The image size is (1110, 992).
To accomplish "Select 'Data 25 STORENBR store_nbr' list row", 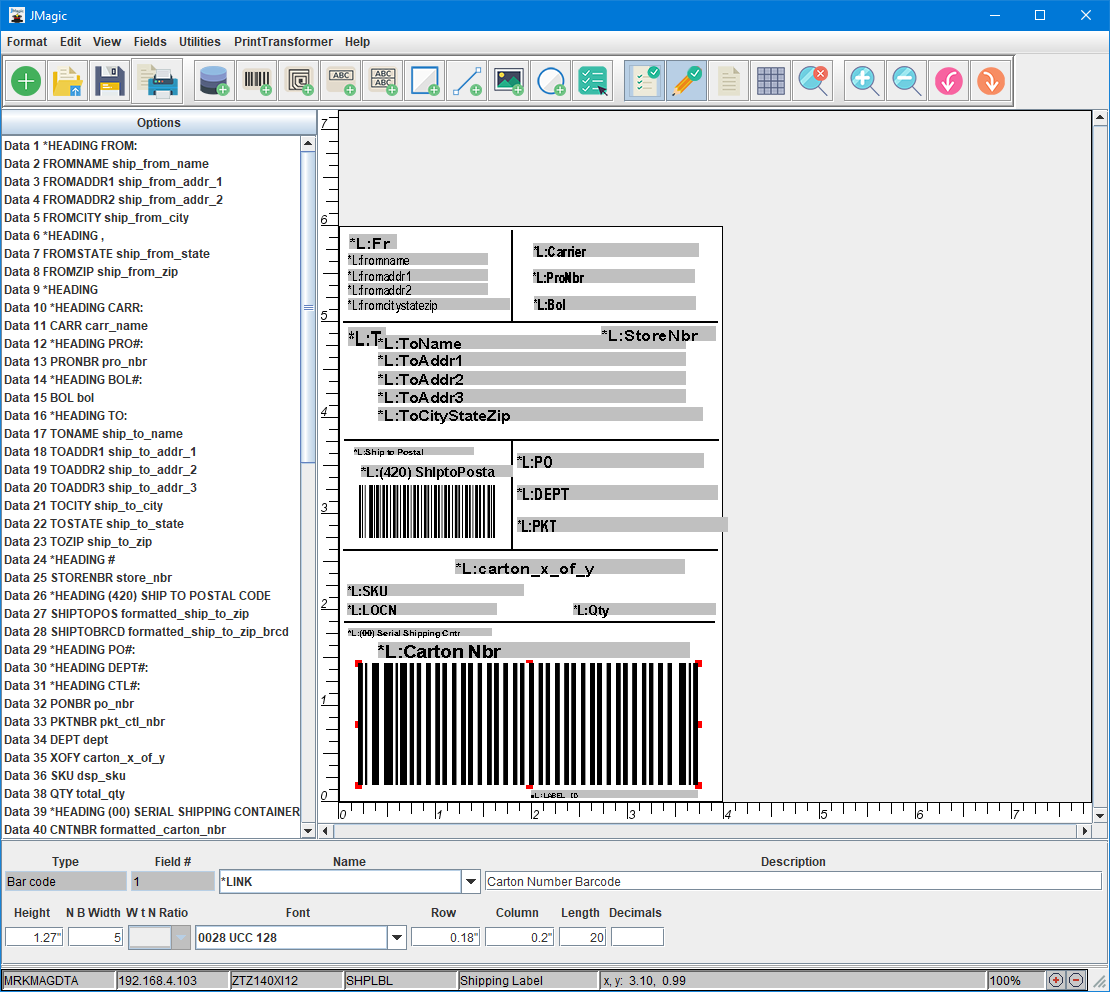I will [151, 578].
